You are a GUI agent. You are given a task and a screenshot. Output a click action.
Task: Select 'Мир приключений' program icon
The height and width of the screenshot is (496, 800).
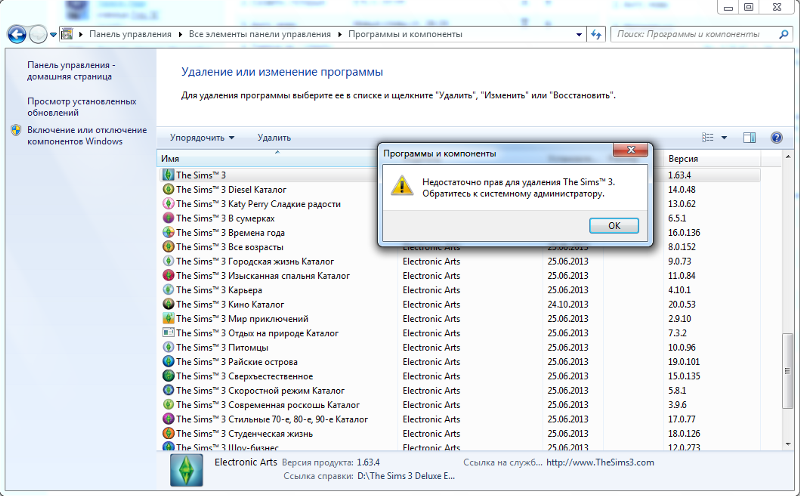168,318
